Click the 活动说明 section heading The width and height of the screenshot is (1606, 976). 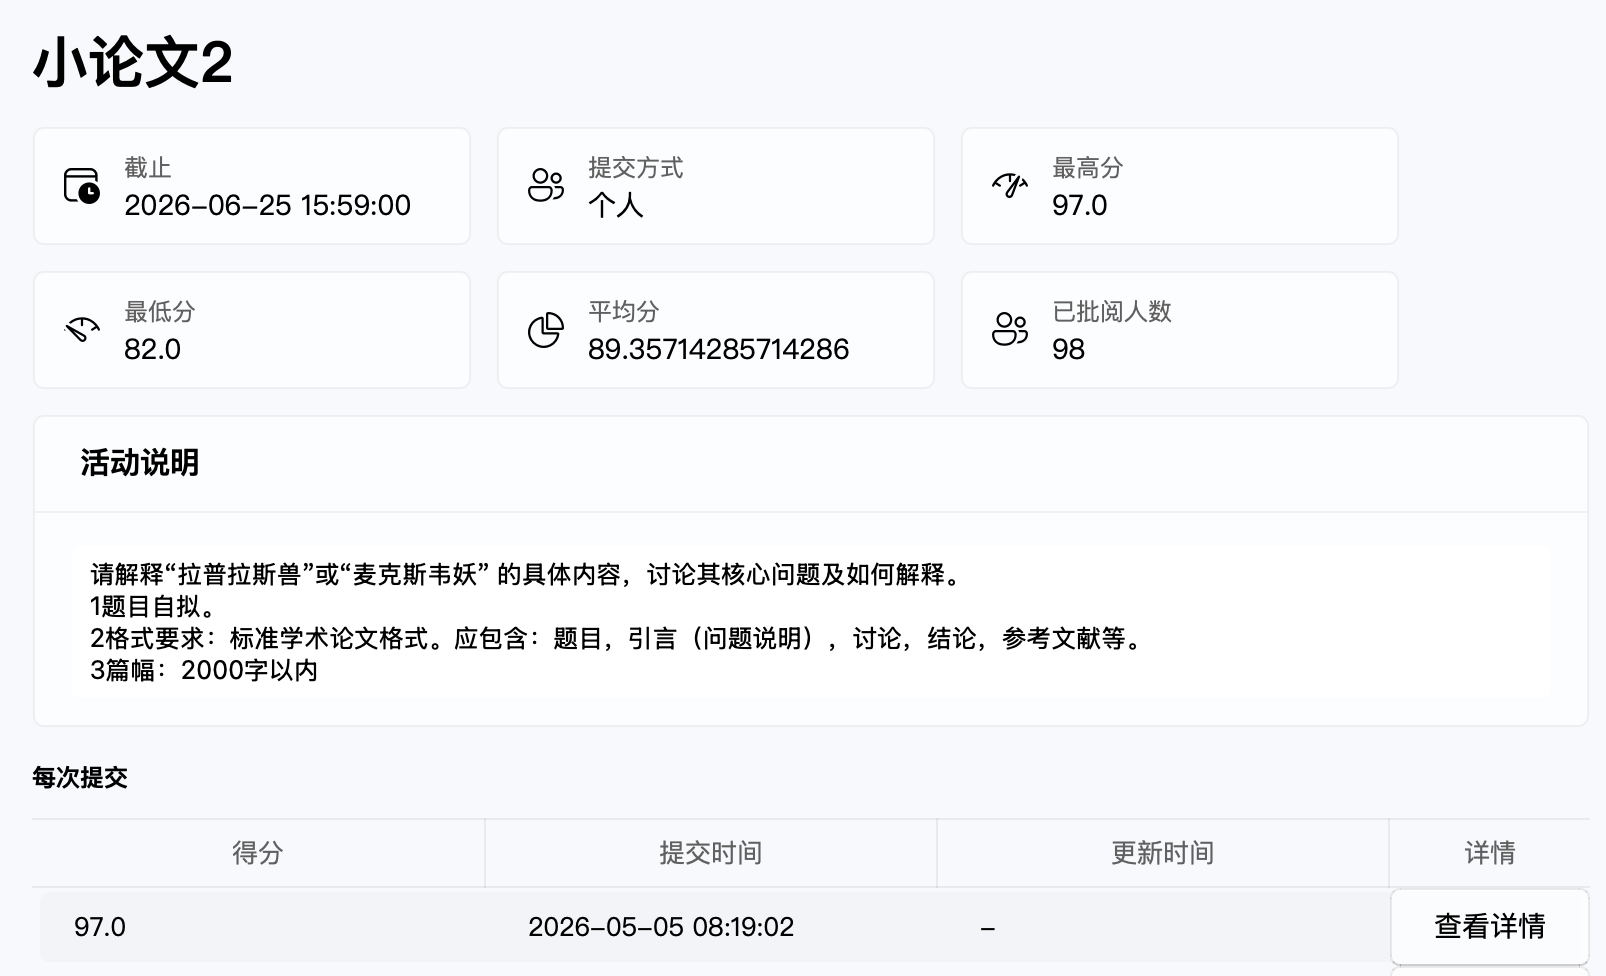tap(140, 463)
